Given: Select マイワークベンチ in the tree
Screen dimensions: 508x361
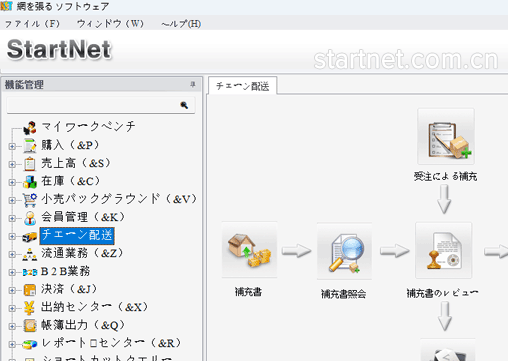Looking at the screenshot, I should coord(88,127).
